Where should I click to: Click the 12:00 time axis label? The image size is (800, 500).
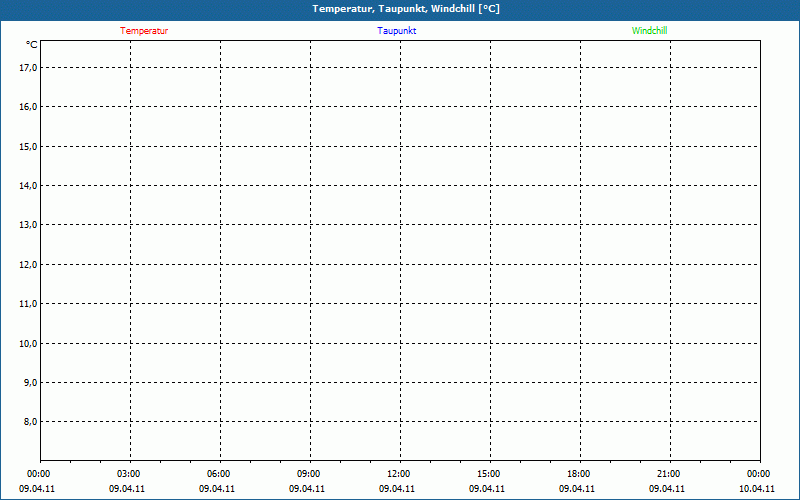398,474
